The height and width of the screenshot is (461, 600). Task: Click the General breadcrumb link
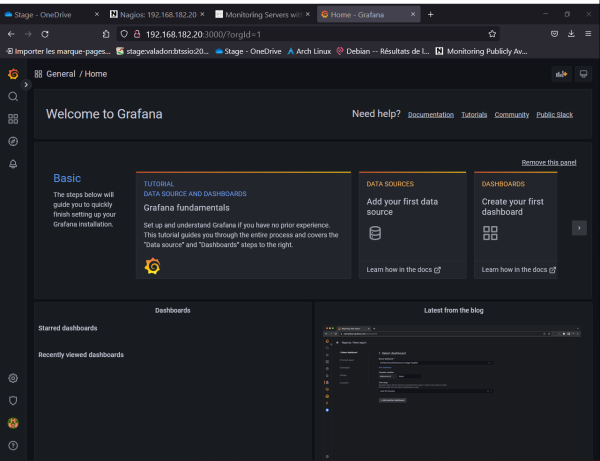coord(61,74)
